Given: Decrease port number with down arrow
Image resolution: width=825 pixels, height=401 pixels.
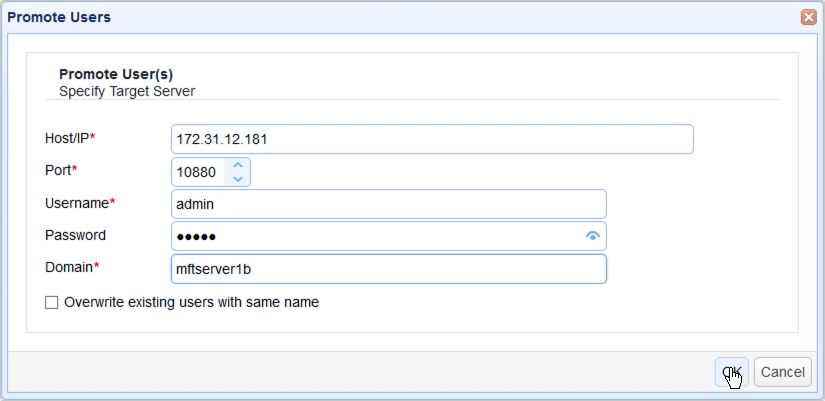Looking at the screenshot, I should [238, 179].
